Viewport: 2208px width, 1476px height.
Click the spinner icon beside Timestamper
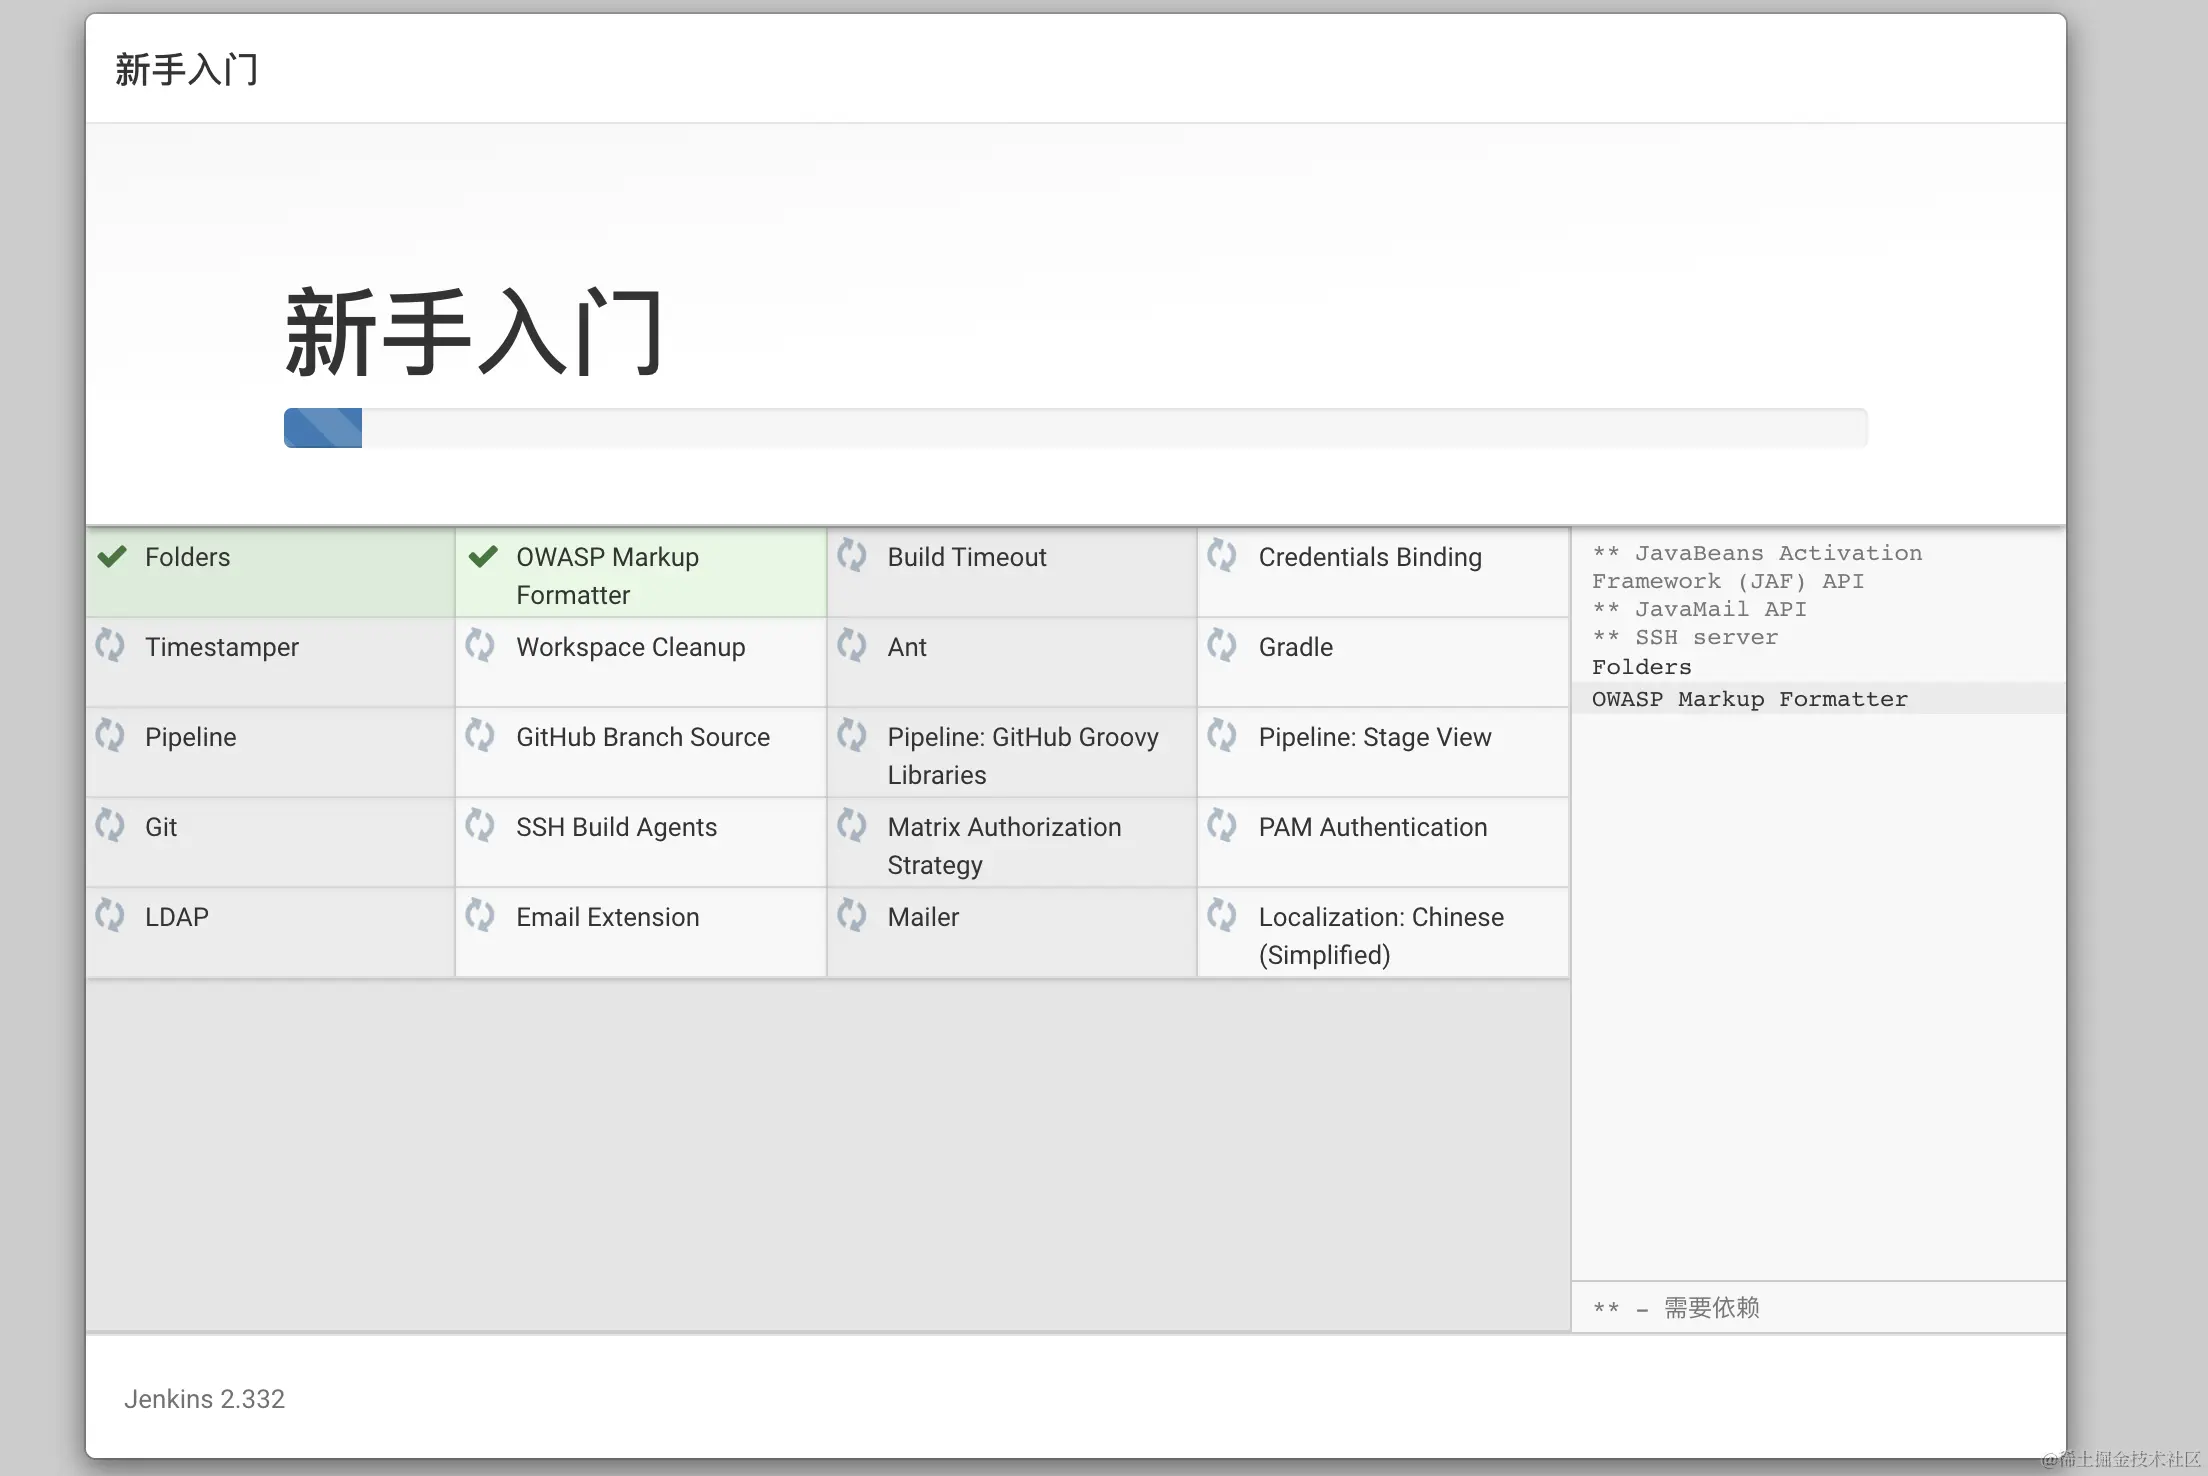(110, 645)
